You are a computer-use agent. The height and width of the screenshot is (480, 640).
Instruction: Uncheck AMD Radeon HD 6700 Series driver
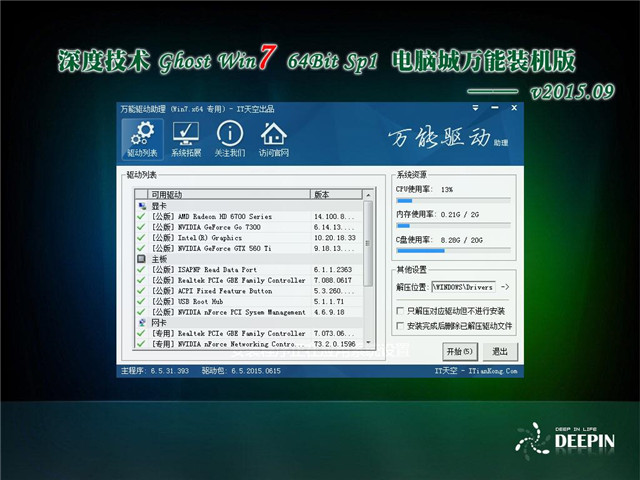coord(141,216)
